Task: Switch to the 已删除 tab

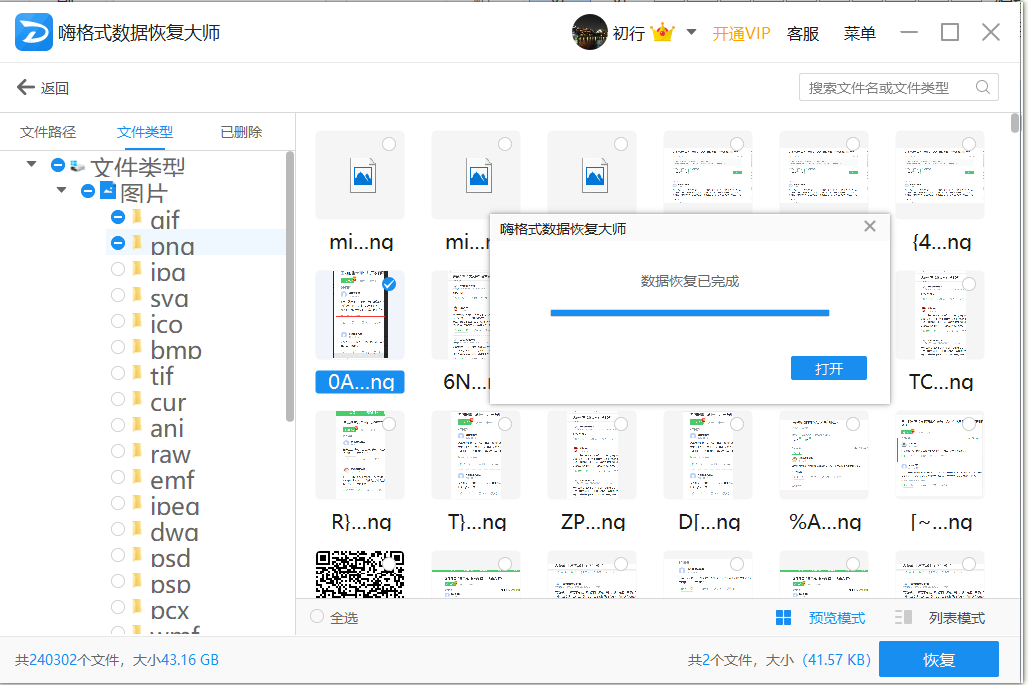Action: [x=241, y=132]
